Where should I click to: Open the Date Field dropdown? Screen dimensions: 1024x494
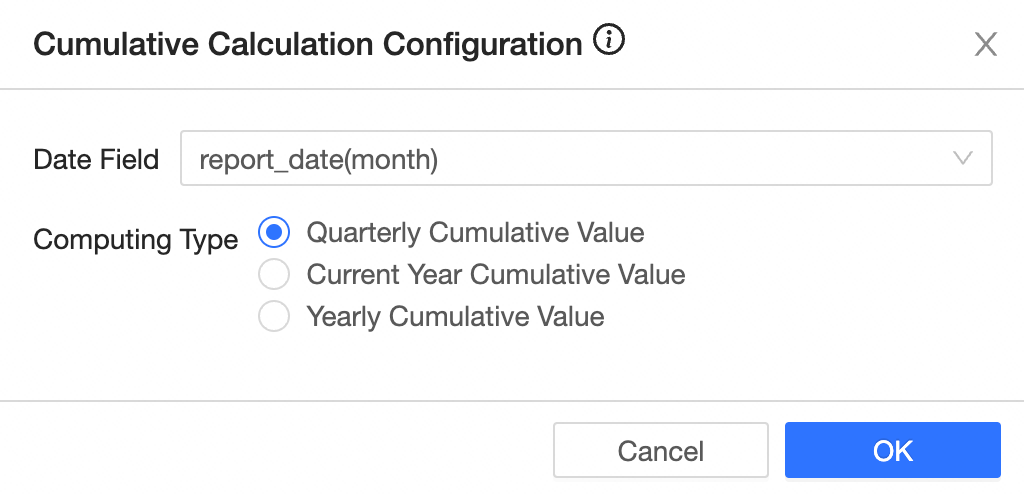(x=585, y=158)
